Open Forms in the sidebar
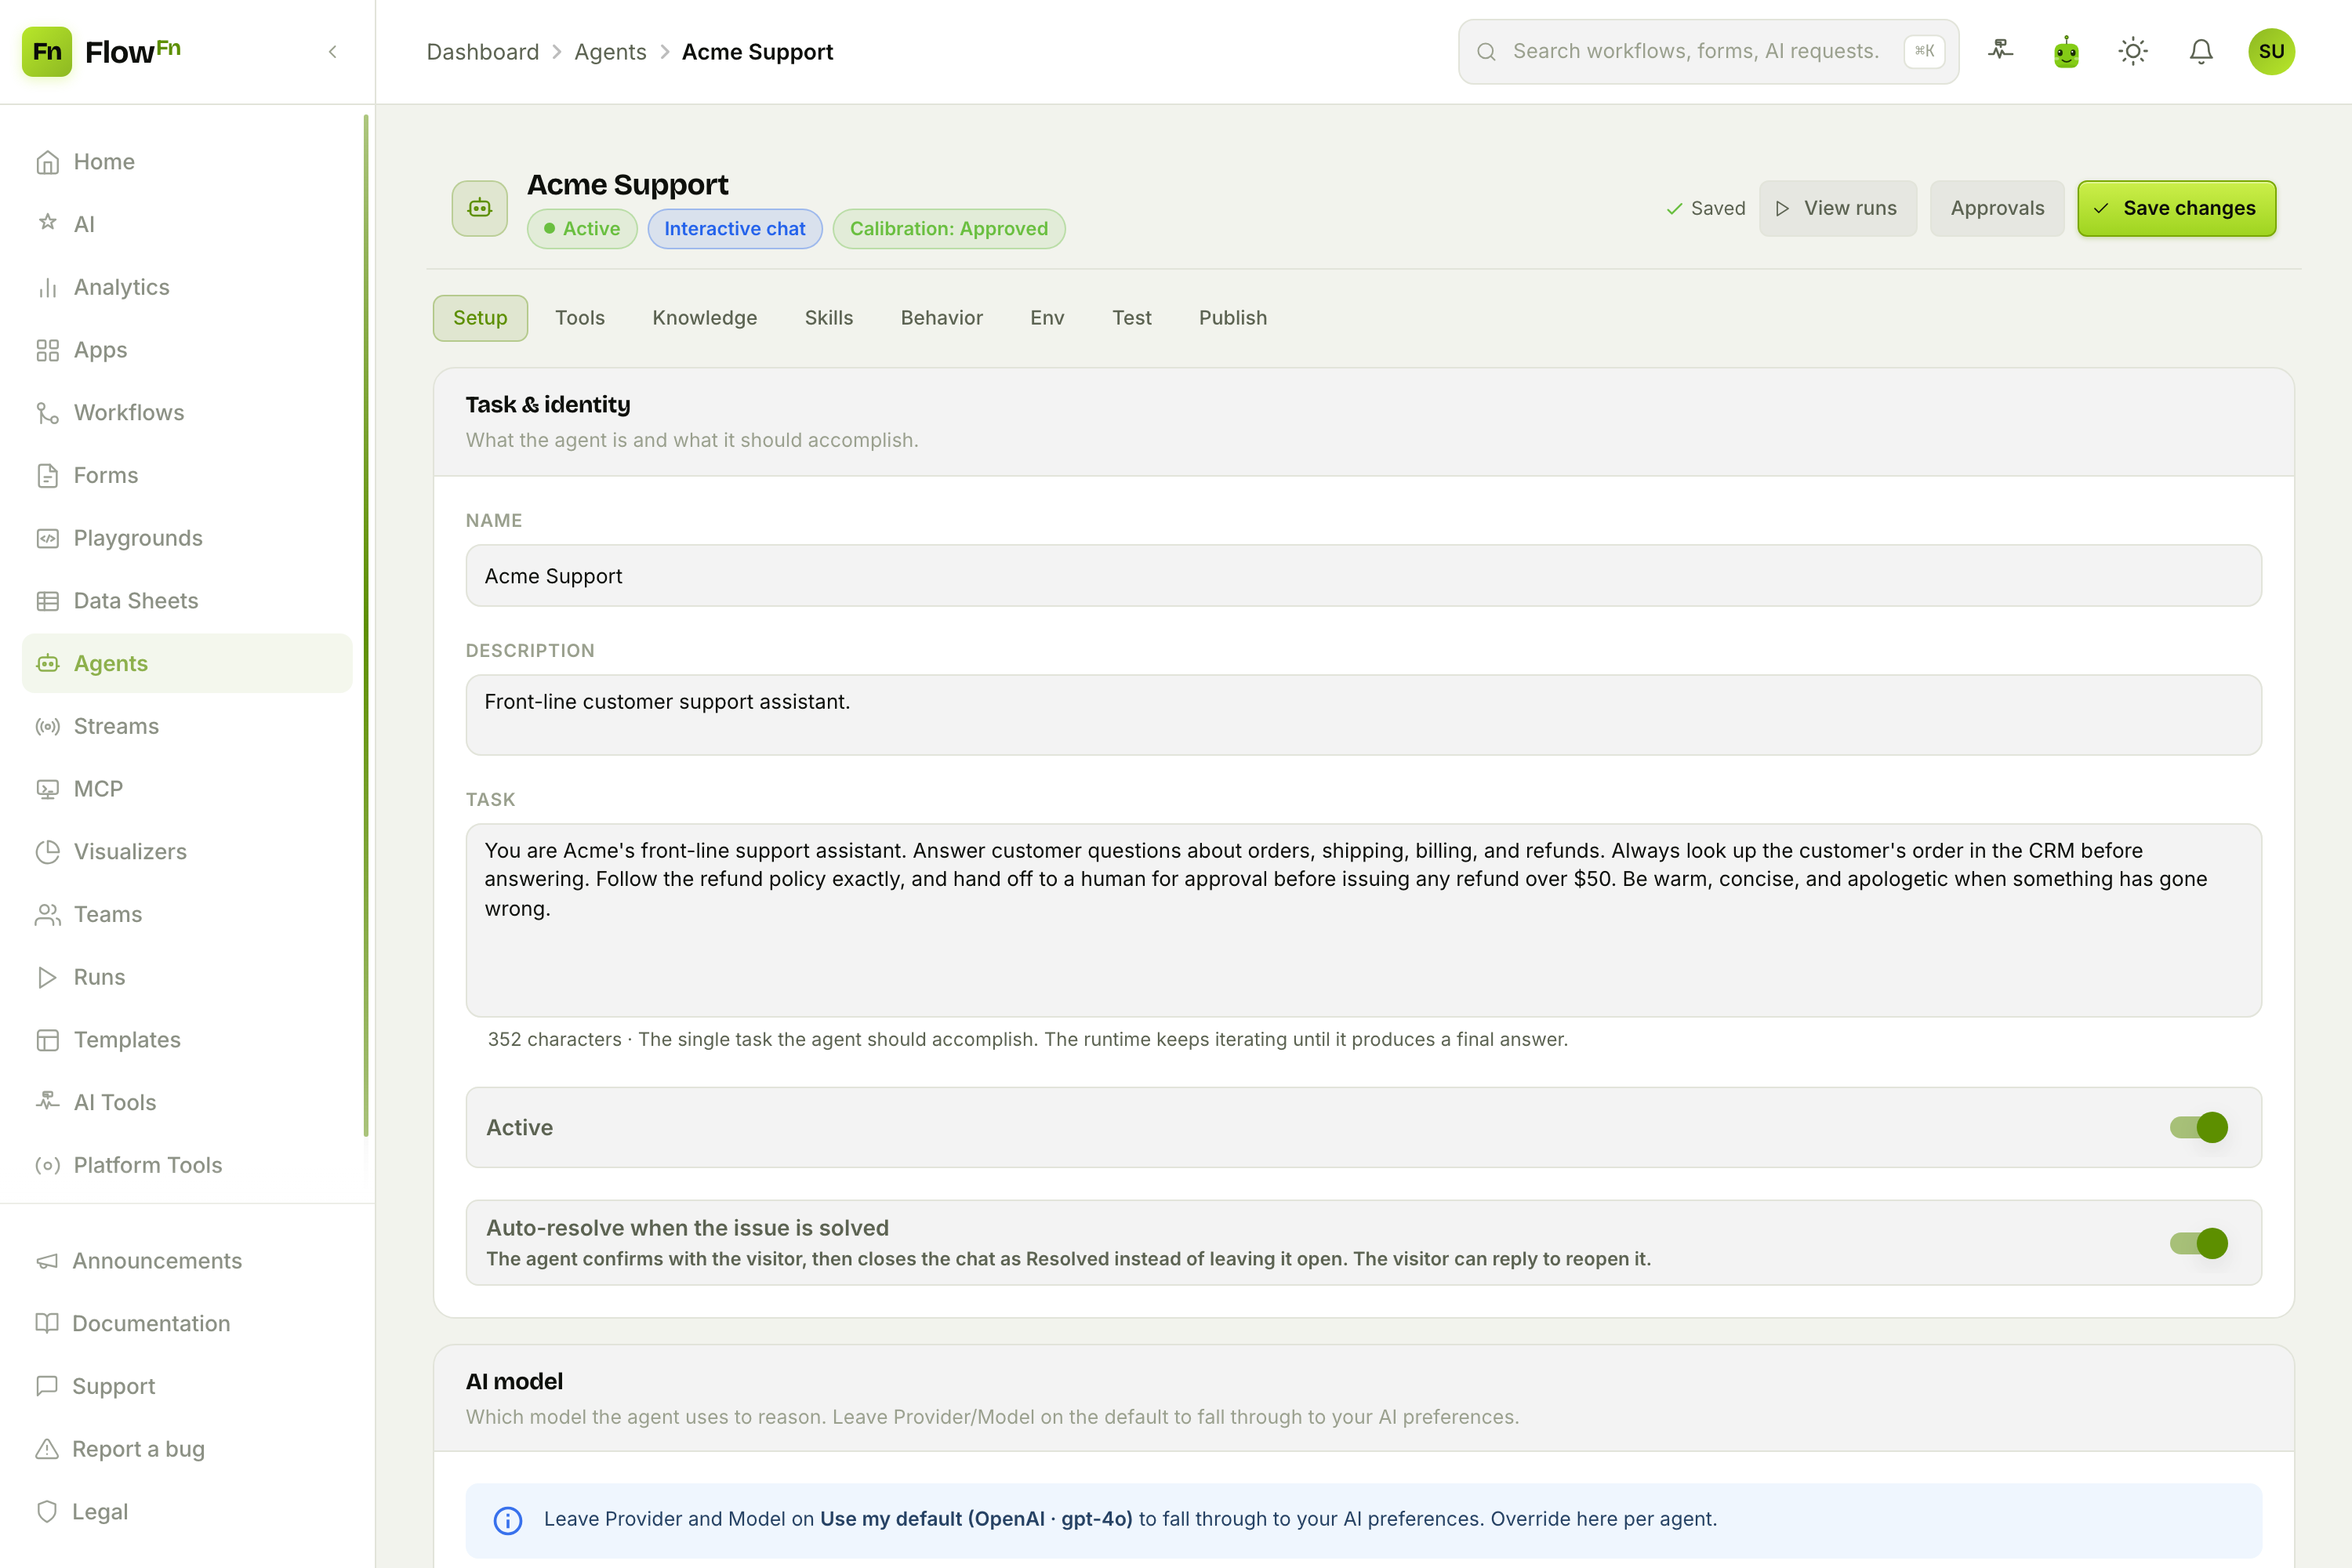Image resolution: width=2352 pixels, height=1568 pixels. point(187,475)
